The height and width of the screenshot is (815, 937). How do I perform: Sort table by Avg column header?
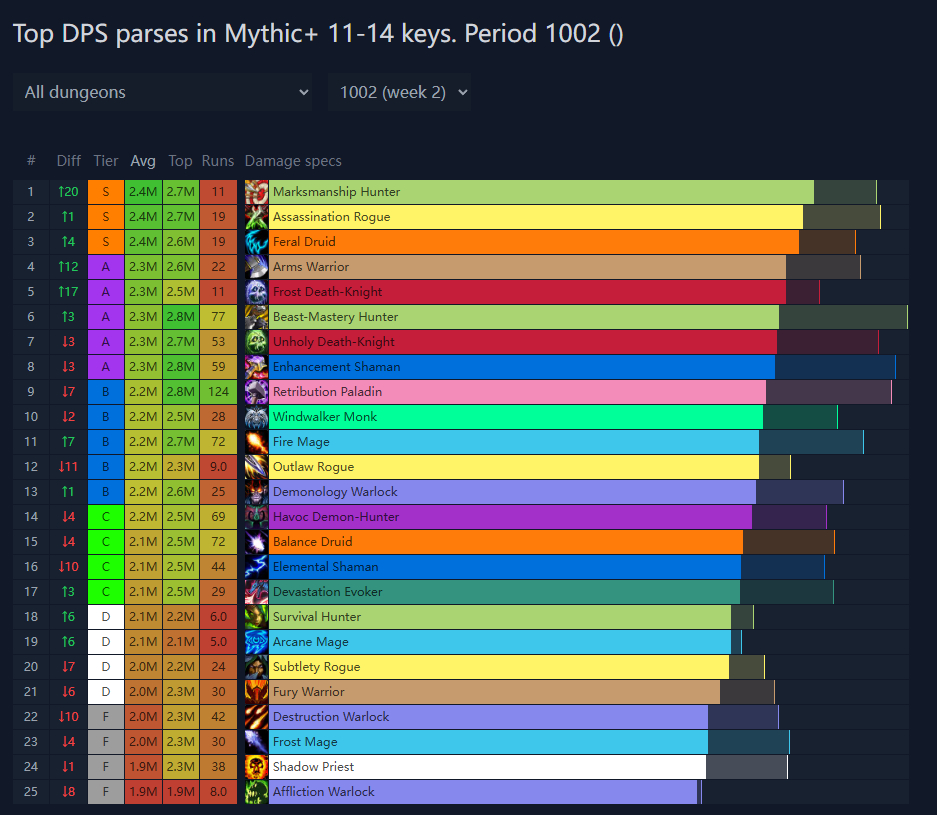click(143, 161)
